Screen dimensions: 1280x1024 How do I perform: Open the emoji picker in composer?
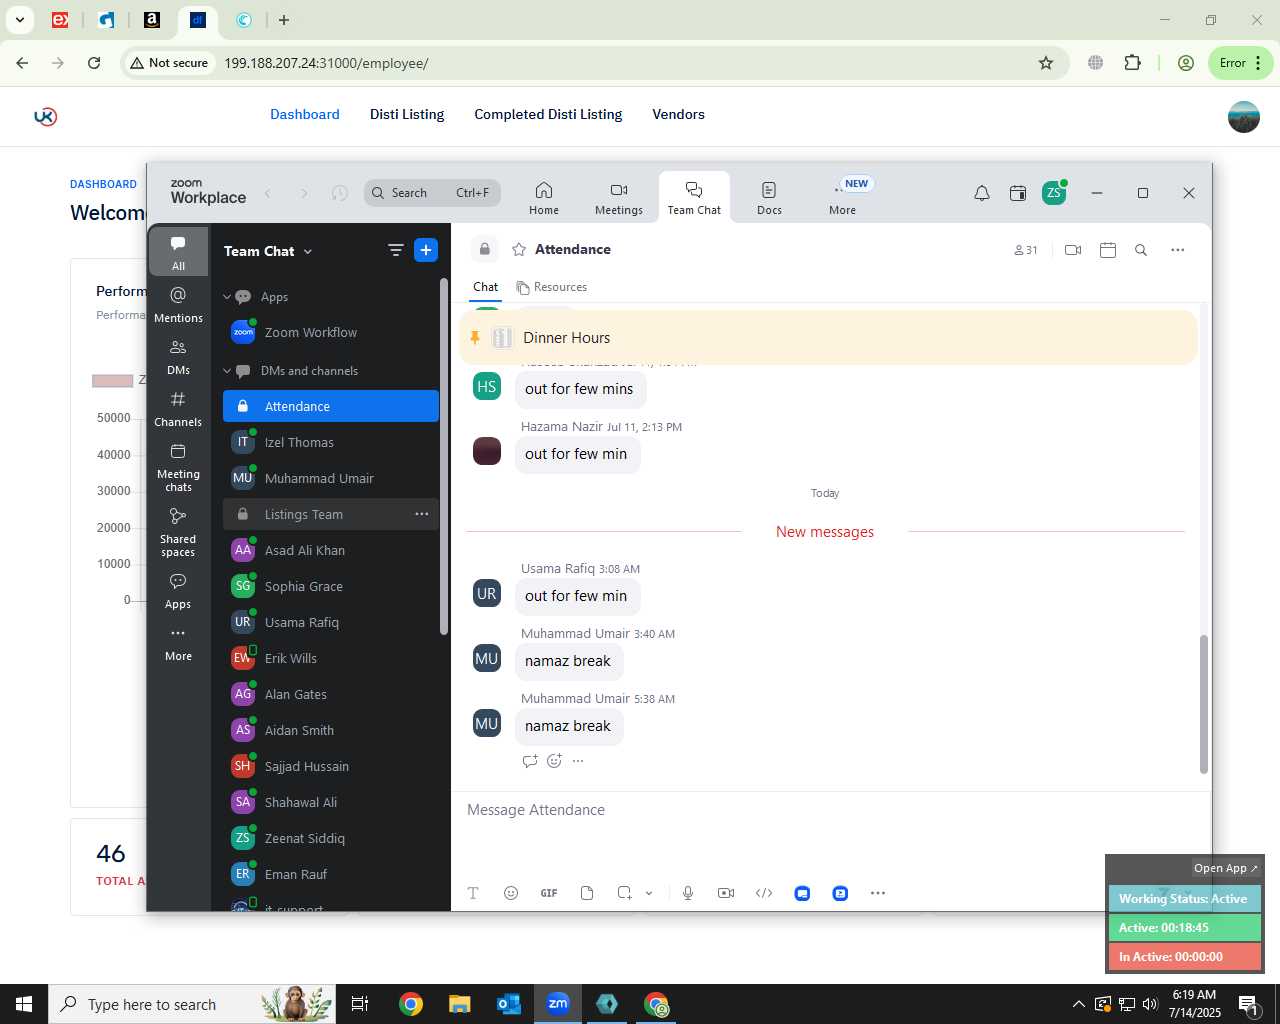tap(511, 893)
